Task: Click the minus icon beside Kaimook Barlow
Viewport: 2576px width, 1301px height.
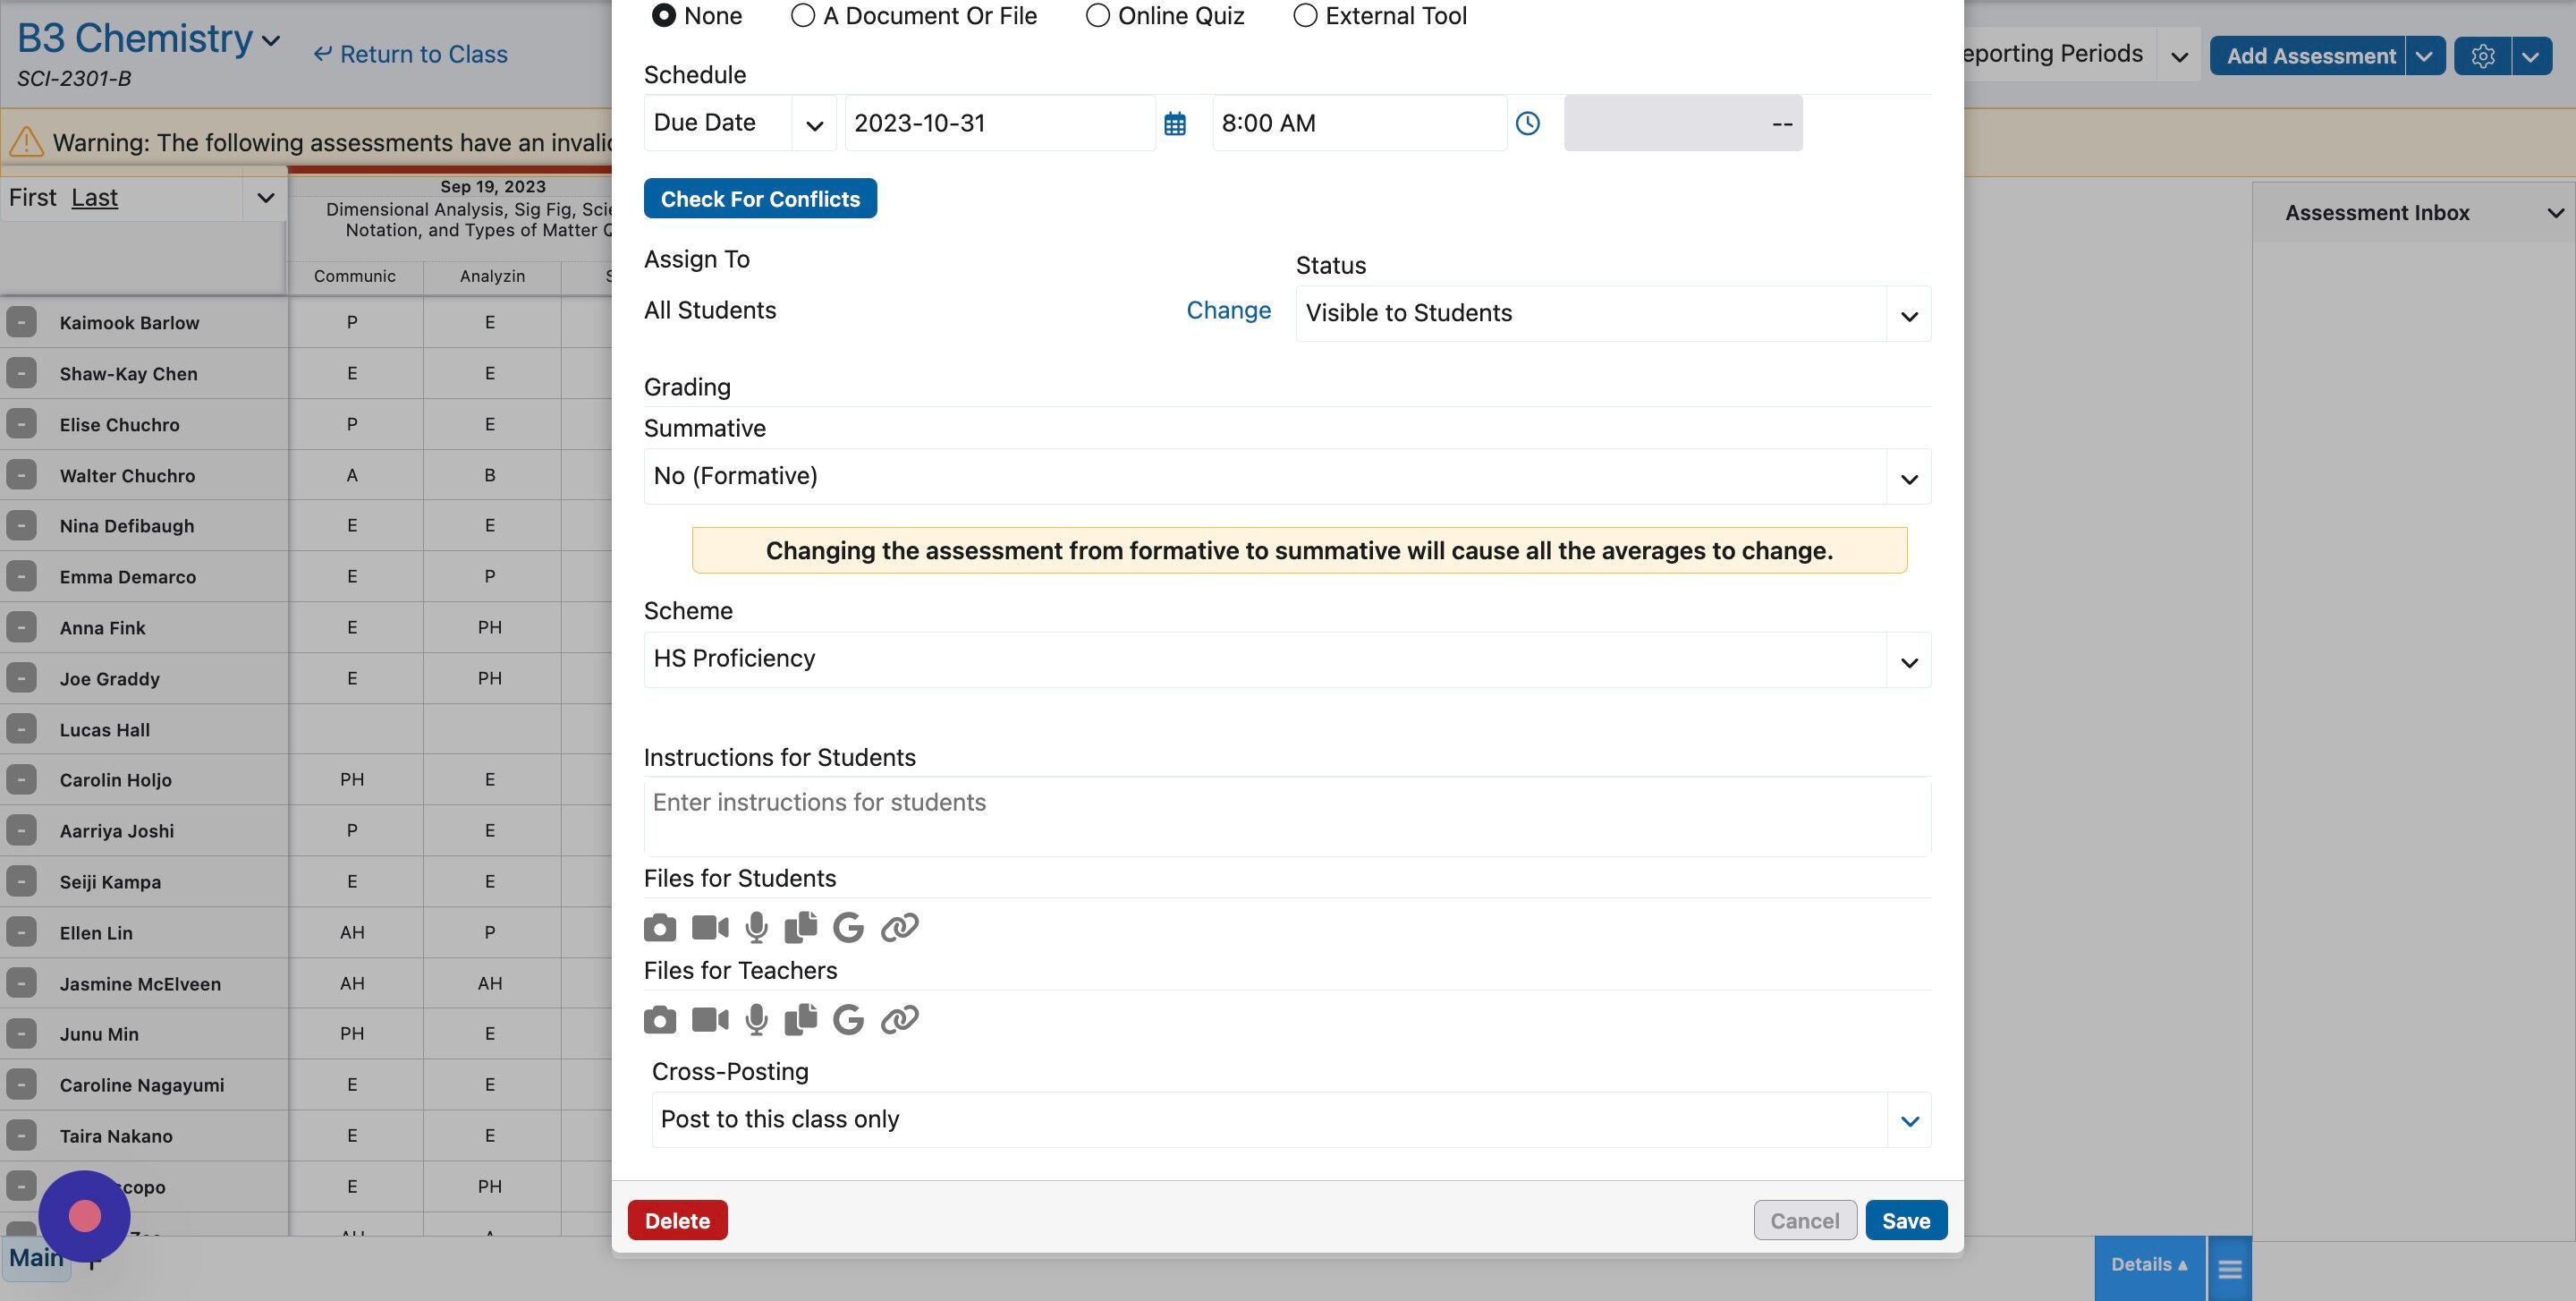Action: pos(21,322)
